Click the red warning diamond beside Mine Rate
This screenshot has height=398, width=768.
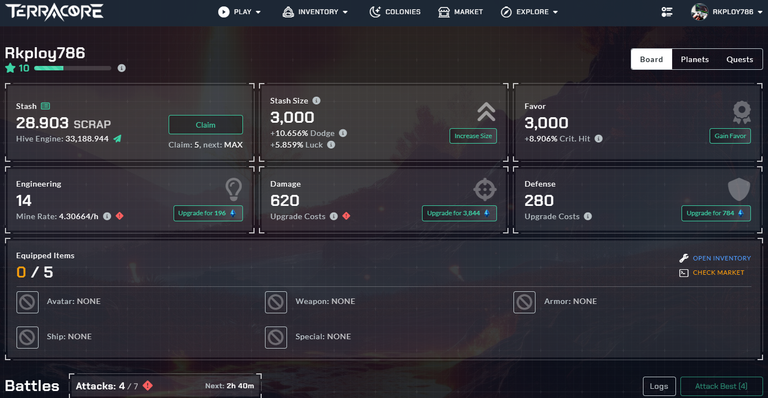(120, 216)
